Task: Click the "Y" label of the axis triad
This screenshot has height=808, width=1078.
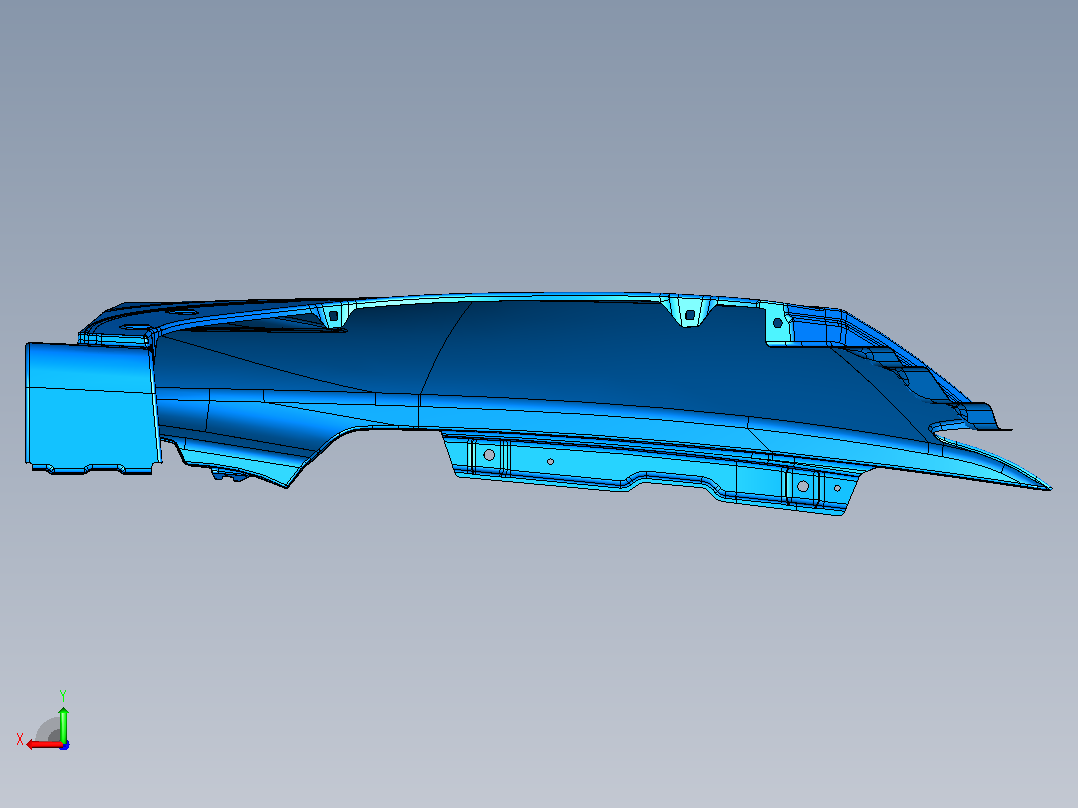Action: pos(63,696)
